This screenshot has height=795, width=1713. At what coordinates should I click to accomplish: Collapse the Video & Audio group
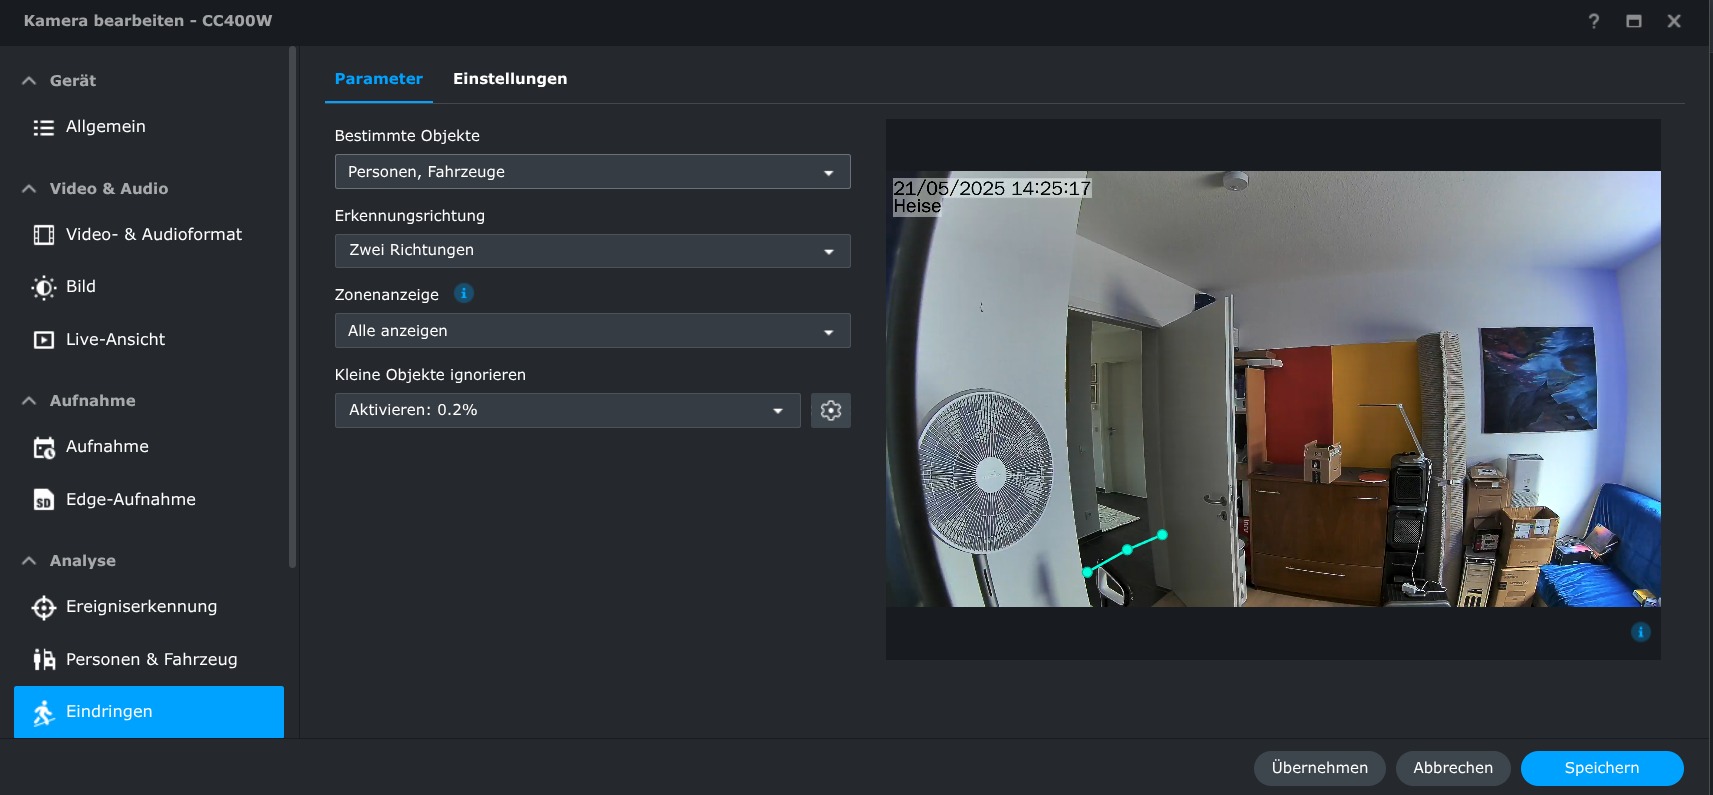click(x=29, y=189)
